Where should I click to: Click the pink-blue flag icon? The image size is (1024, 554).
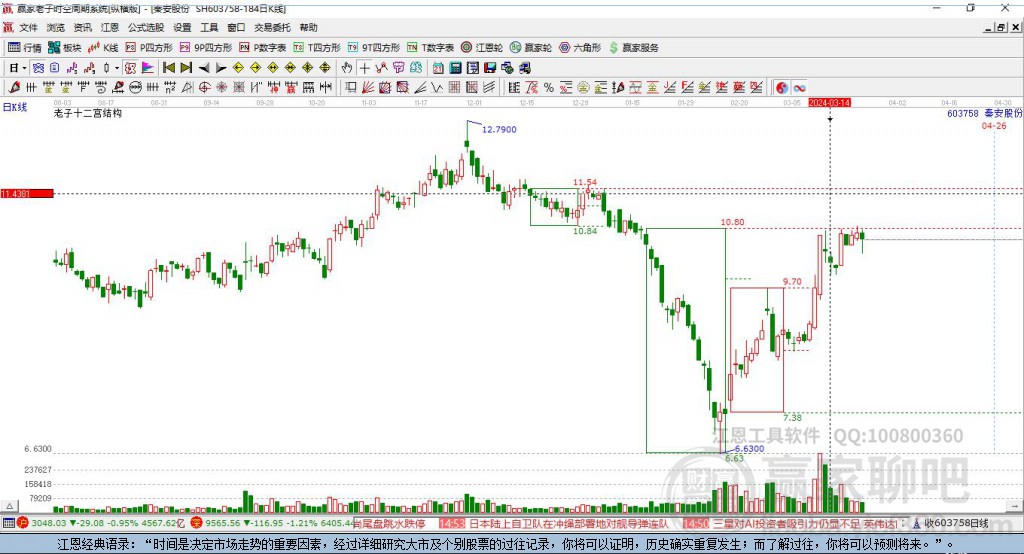148,68
